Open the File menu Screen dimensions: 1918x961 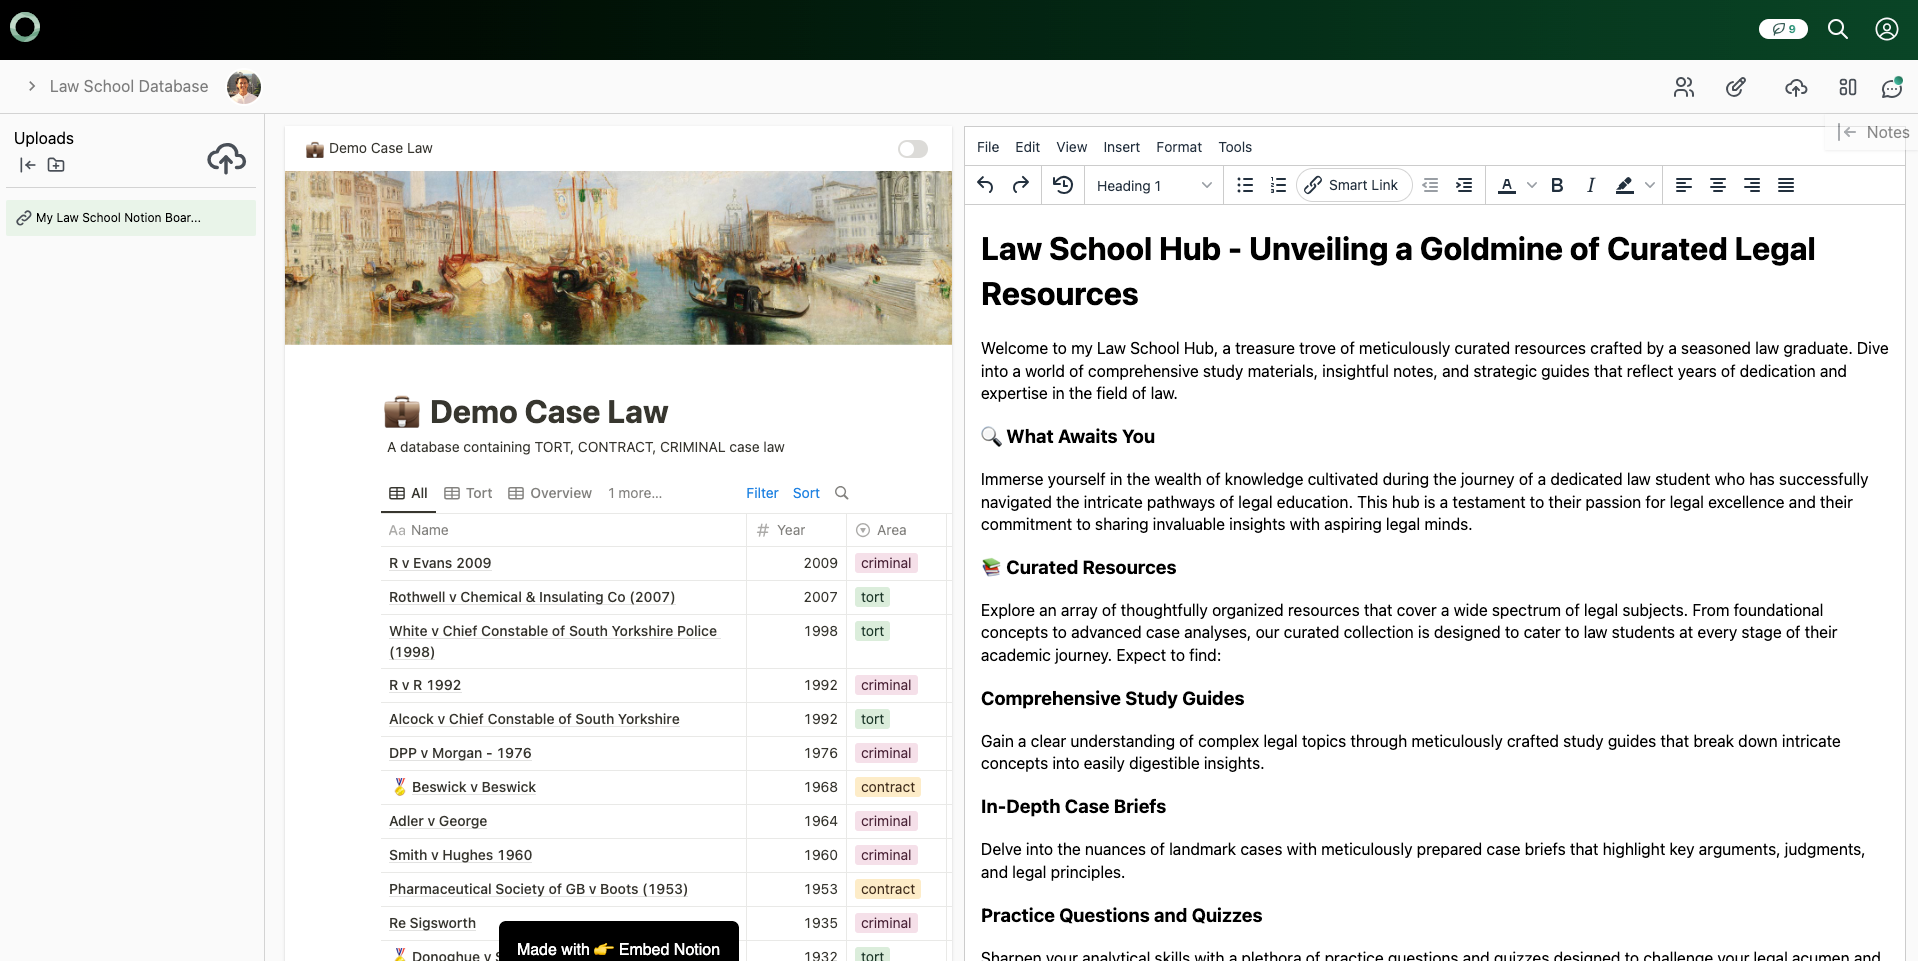tap(988, 147)
